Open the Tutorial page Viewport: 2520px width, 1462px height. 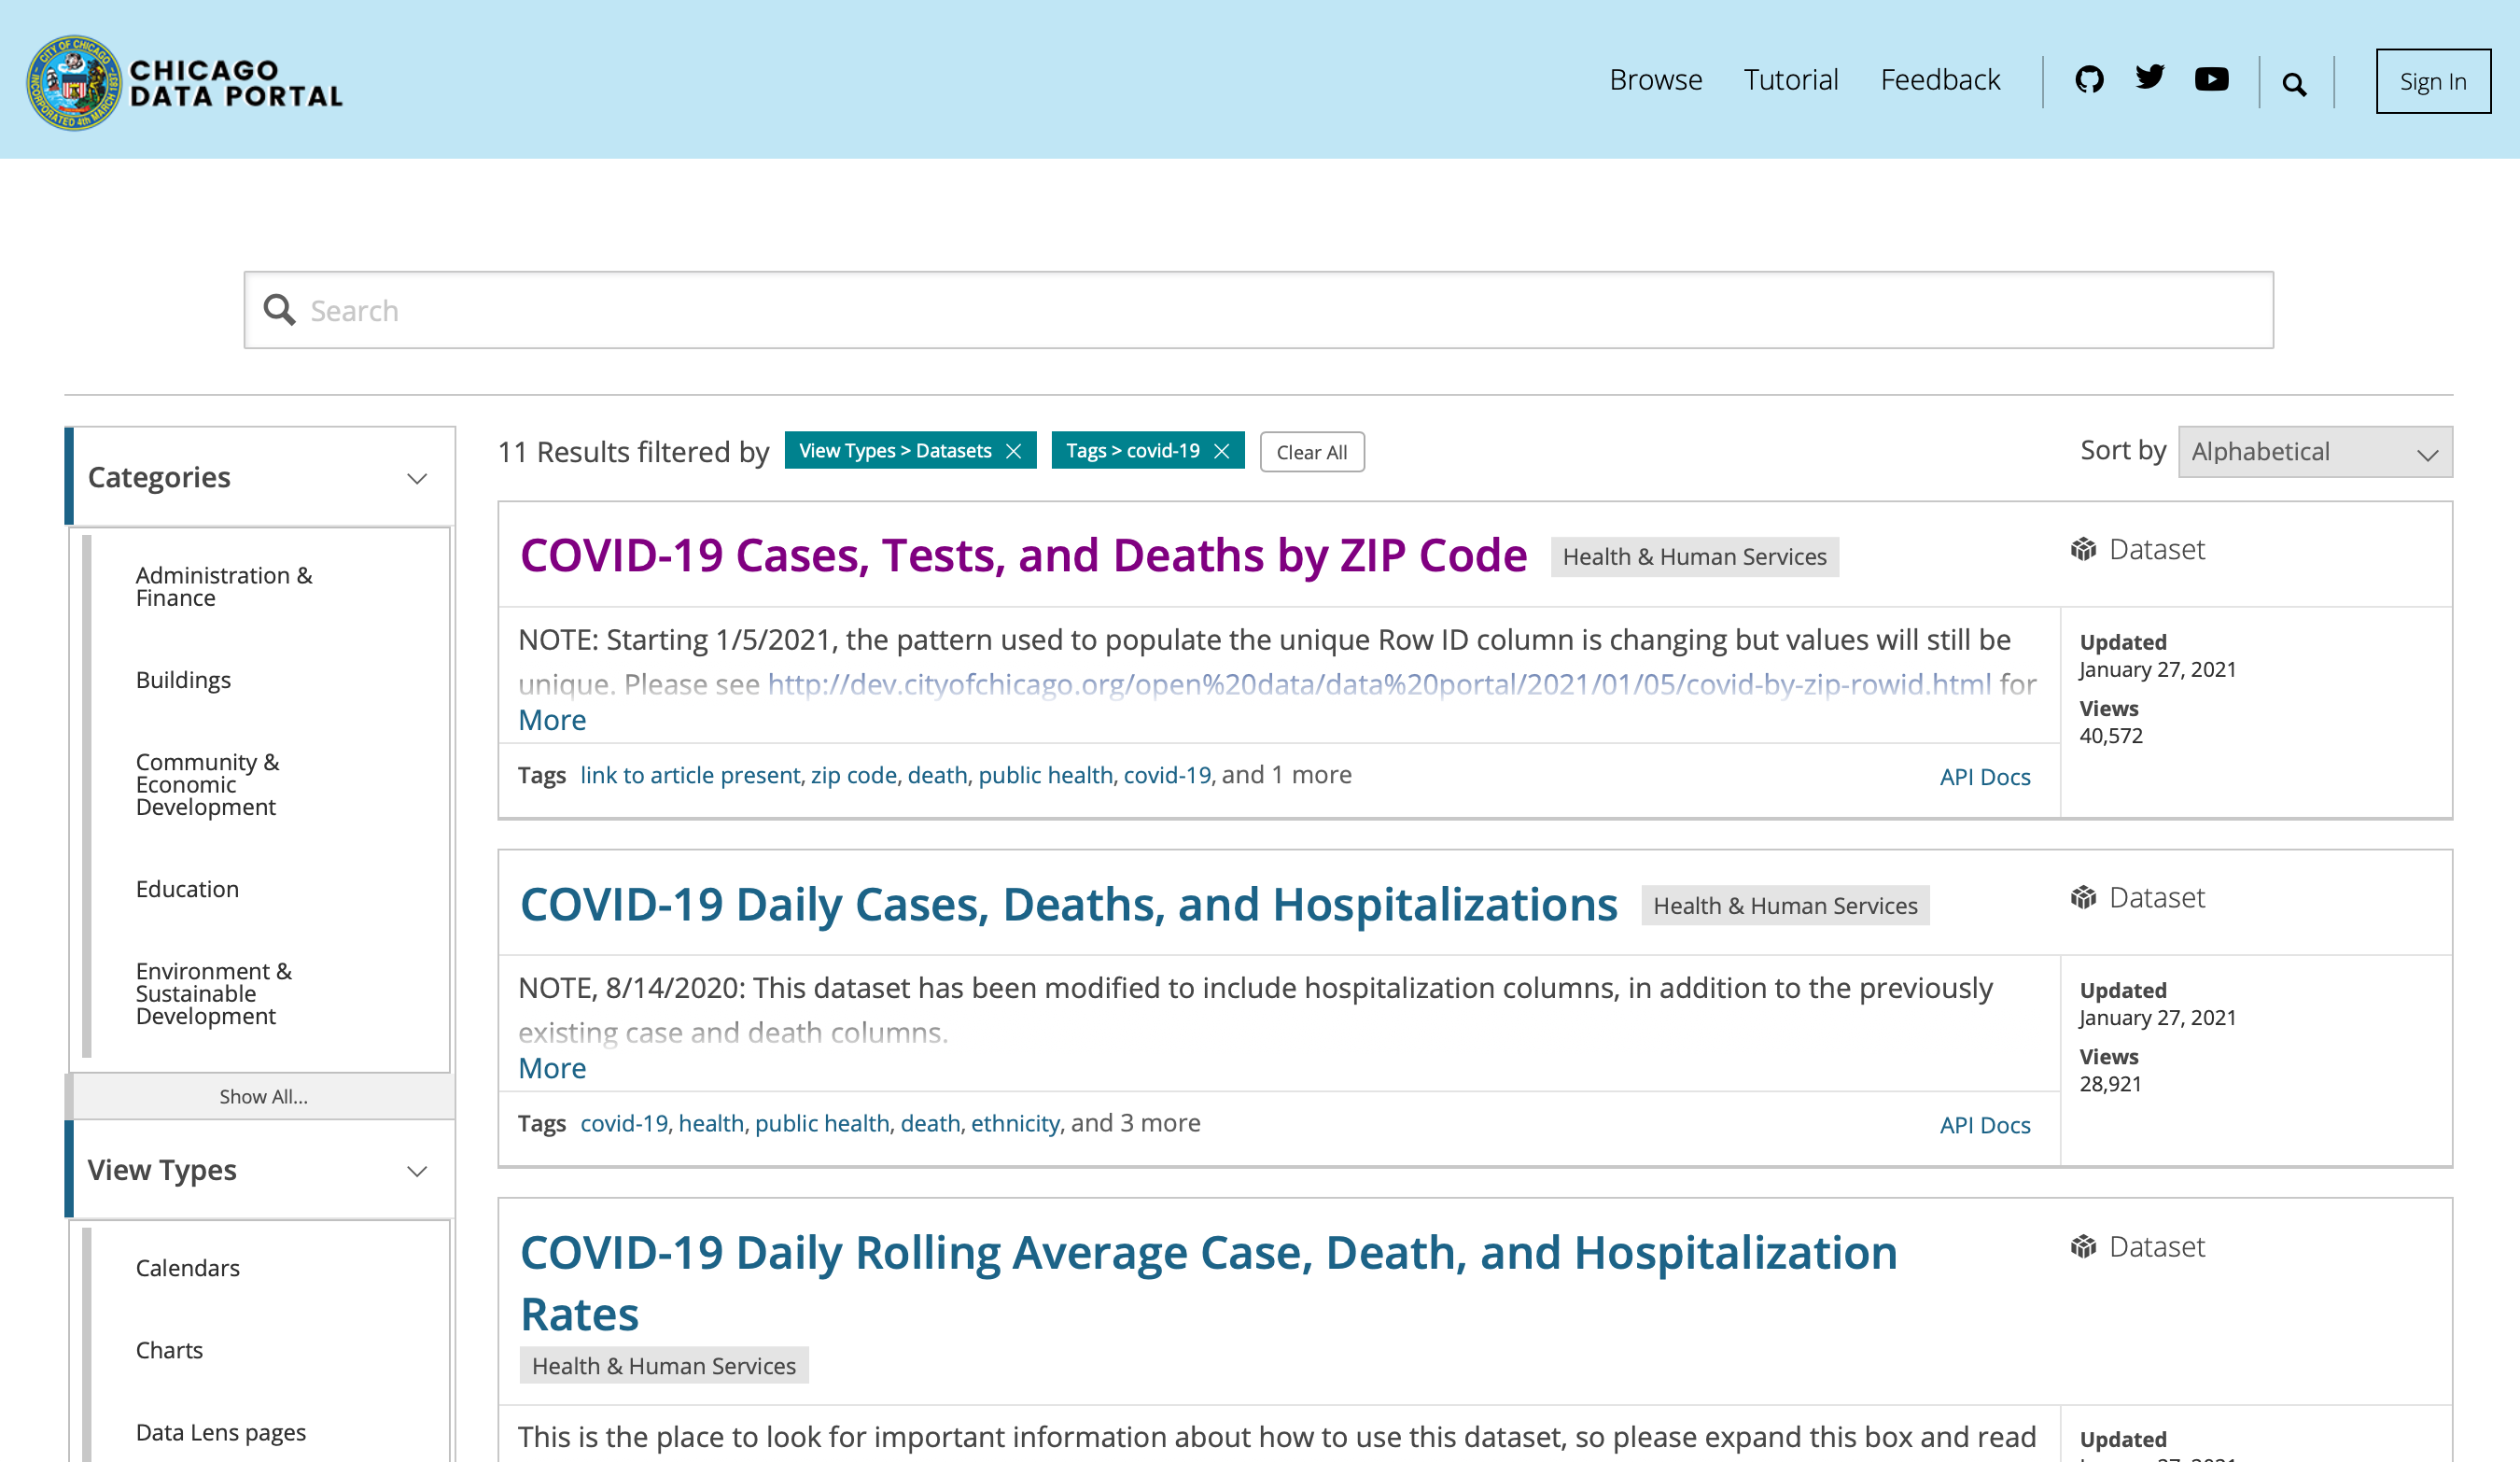tap(1790, 80)
